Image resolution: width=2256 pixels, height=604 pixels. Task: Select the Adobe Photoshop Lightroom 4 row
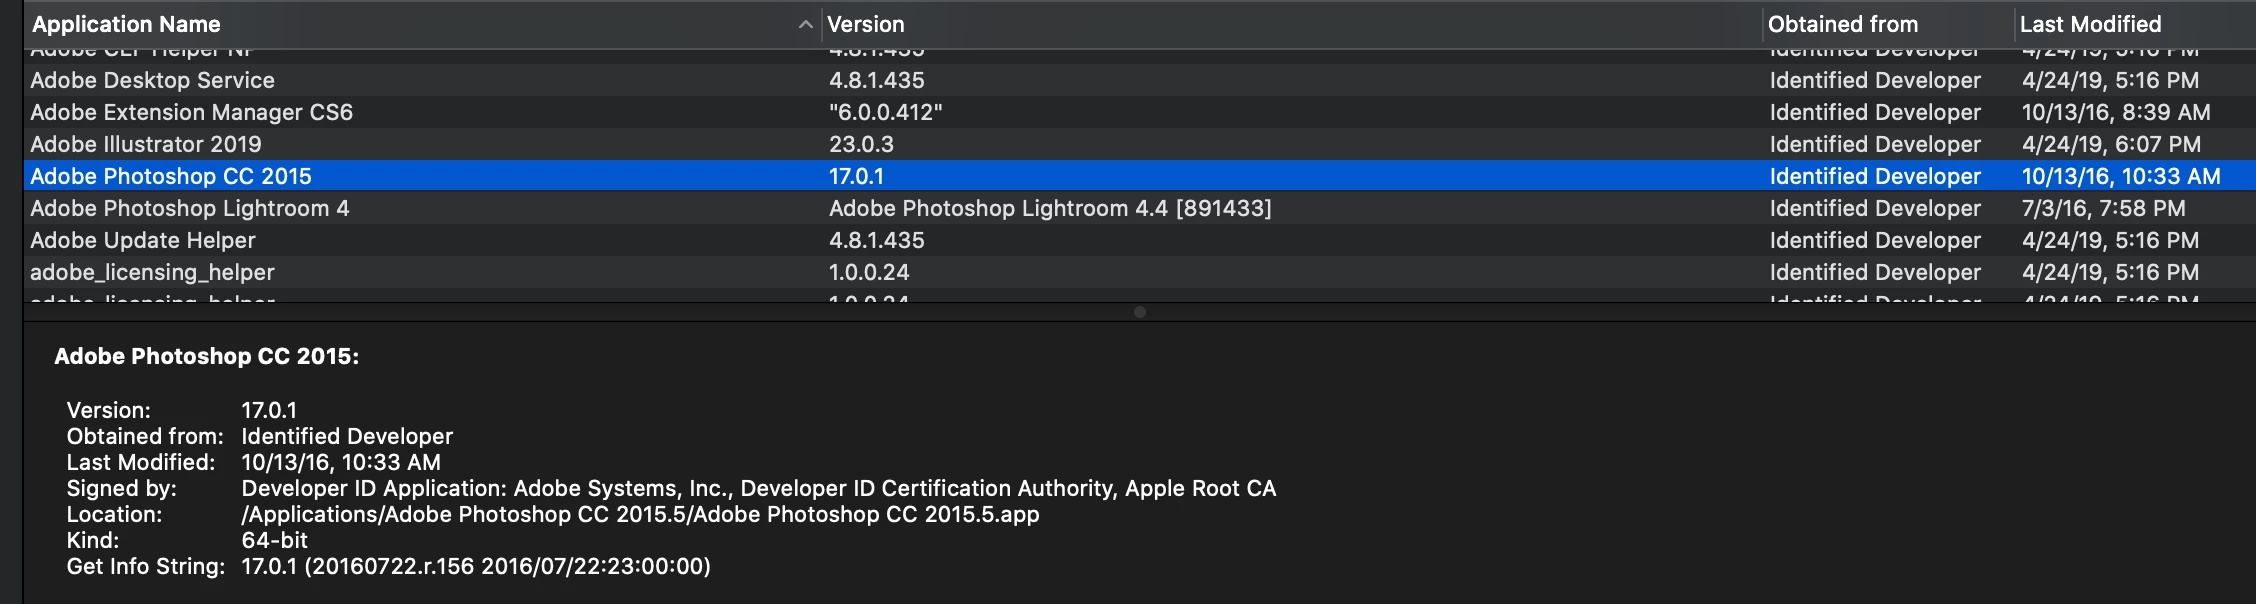tap(1140, 208)
